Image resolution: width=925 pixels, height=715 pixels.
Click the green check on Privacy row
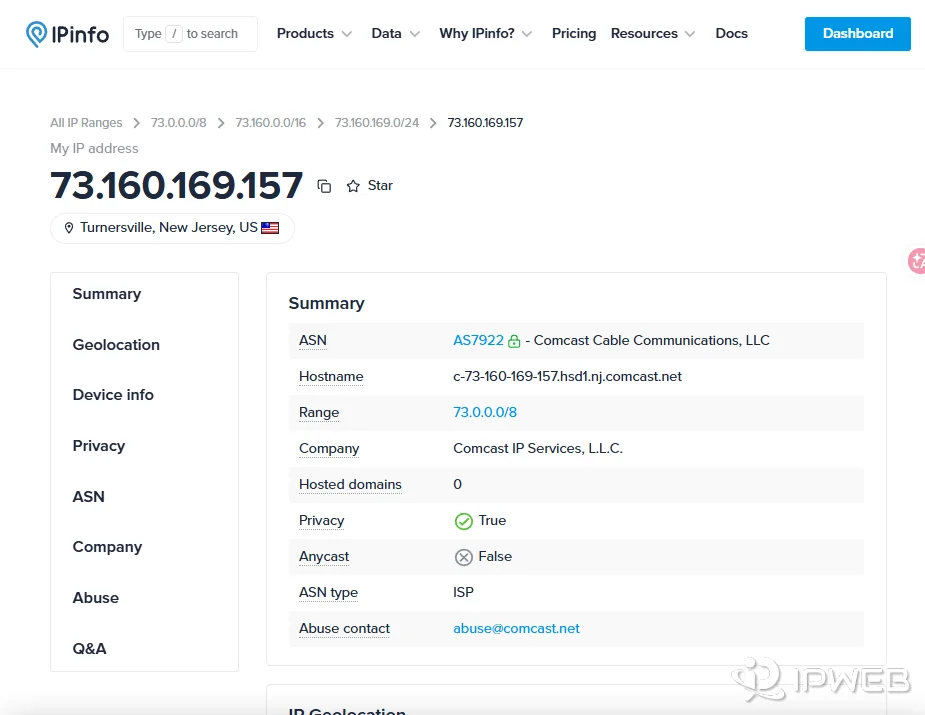tap(464, 520)
